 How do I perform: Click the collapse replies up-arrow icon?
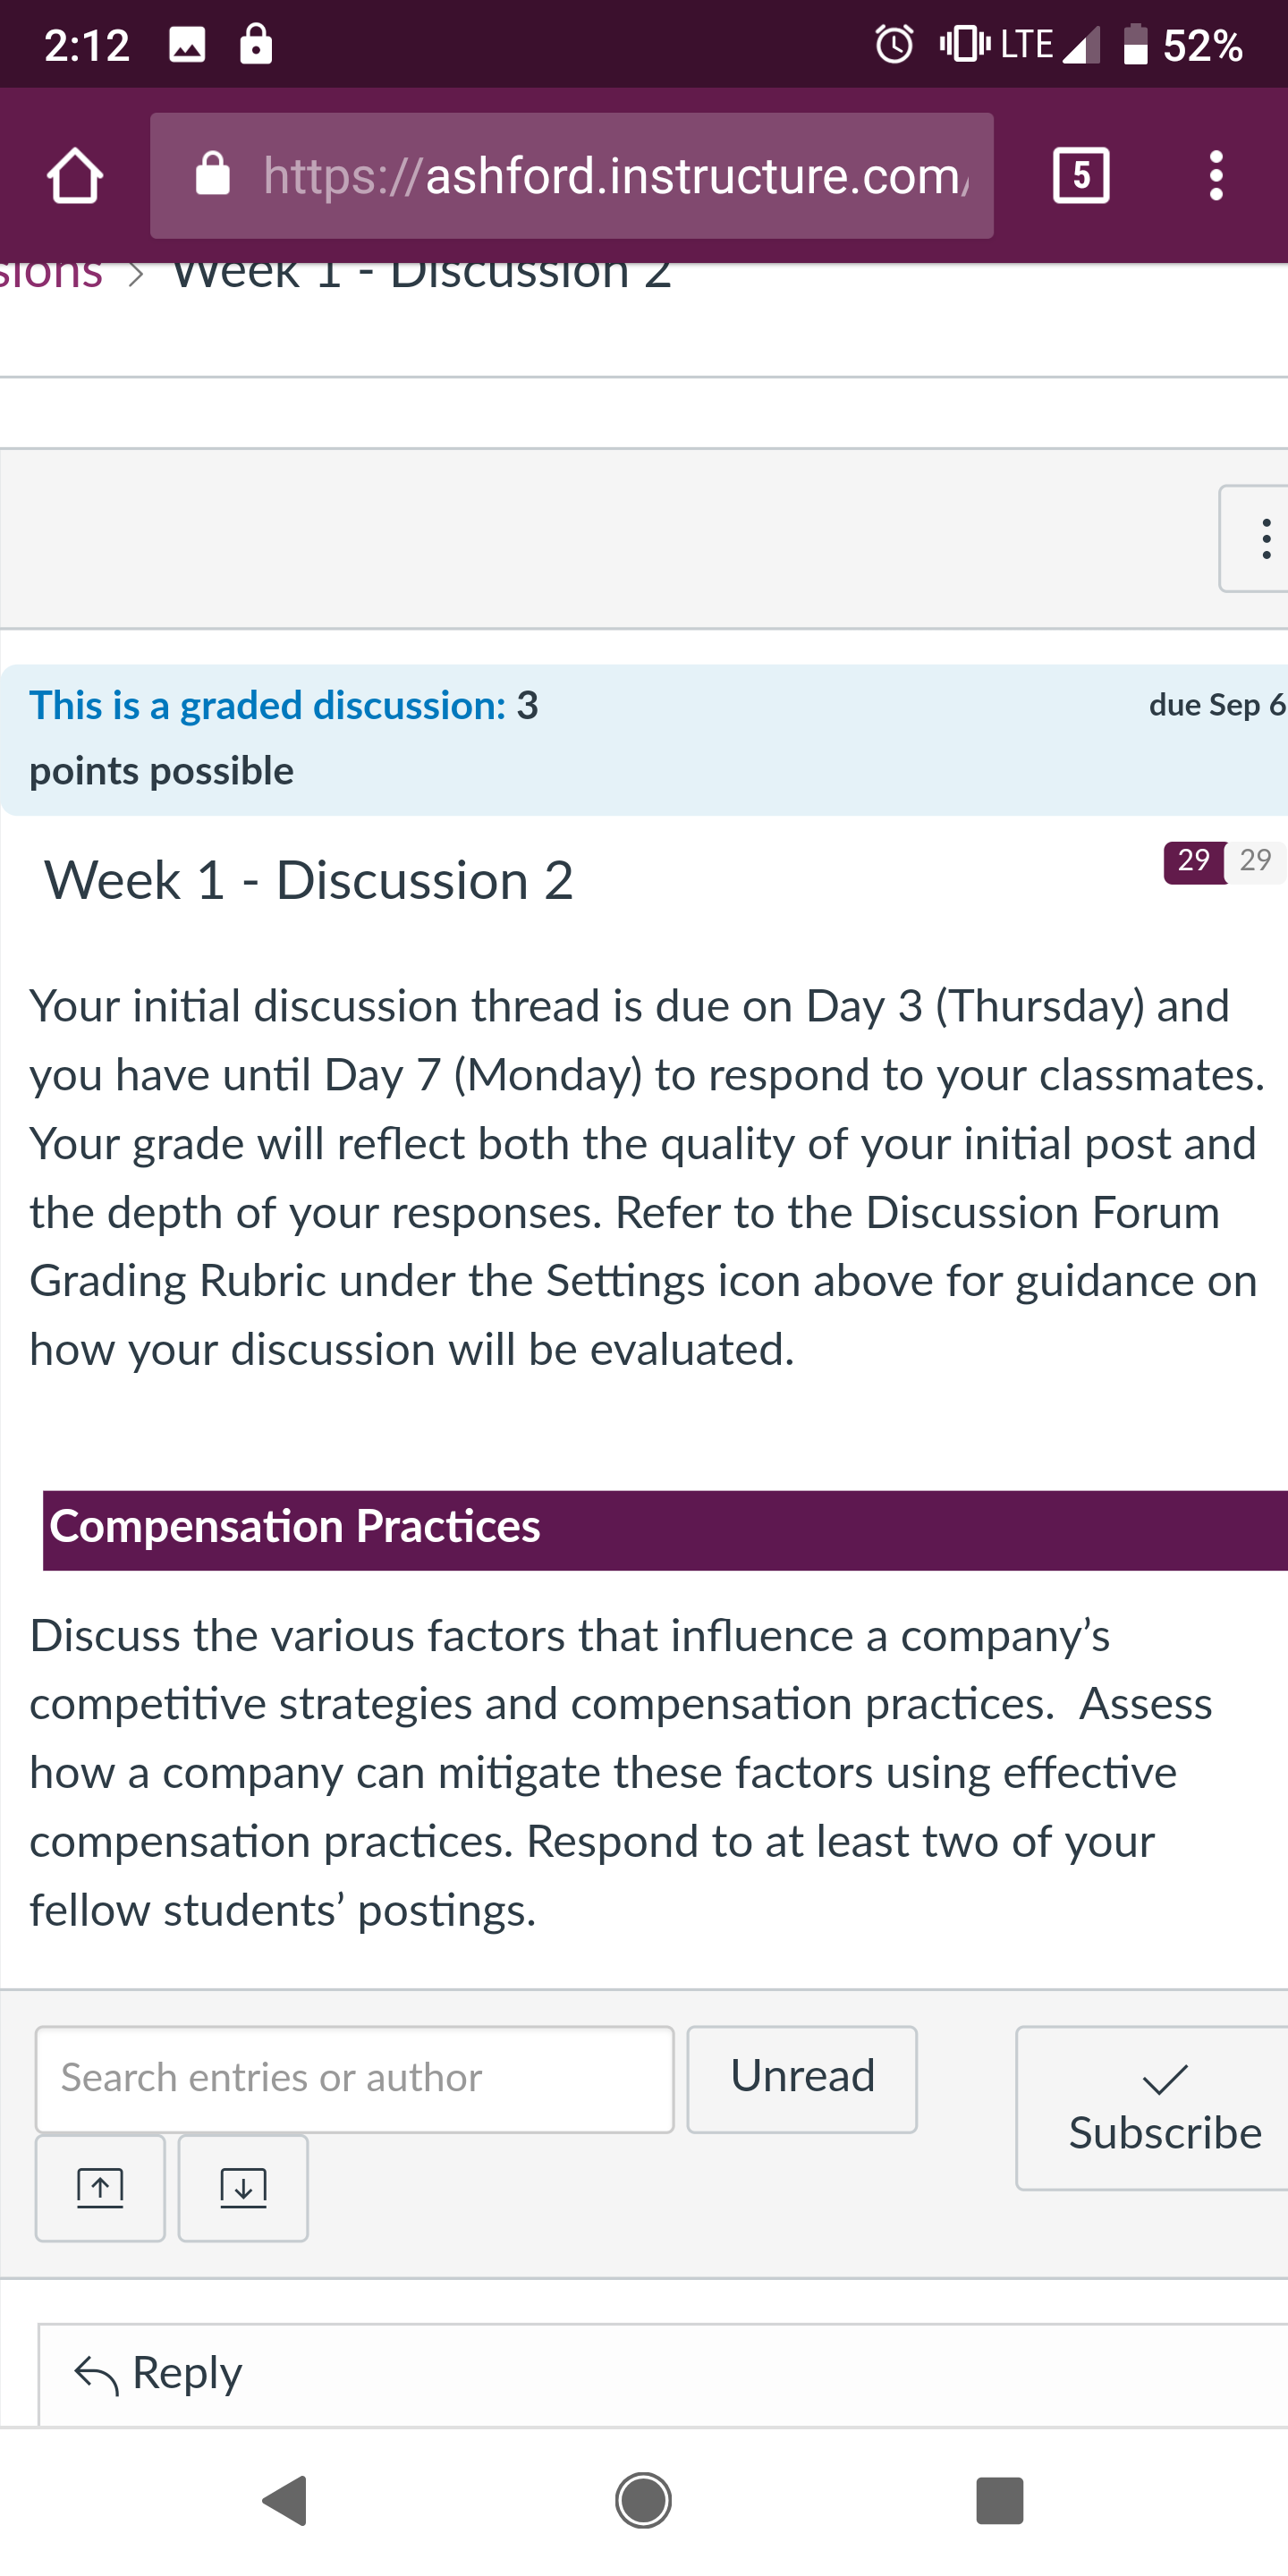pos(100,2188)
